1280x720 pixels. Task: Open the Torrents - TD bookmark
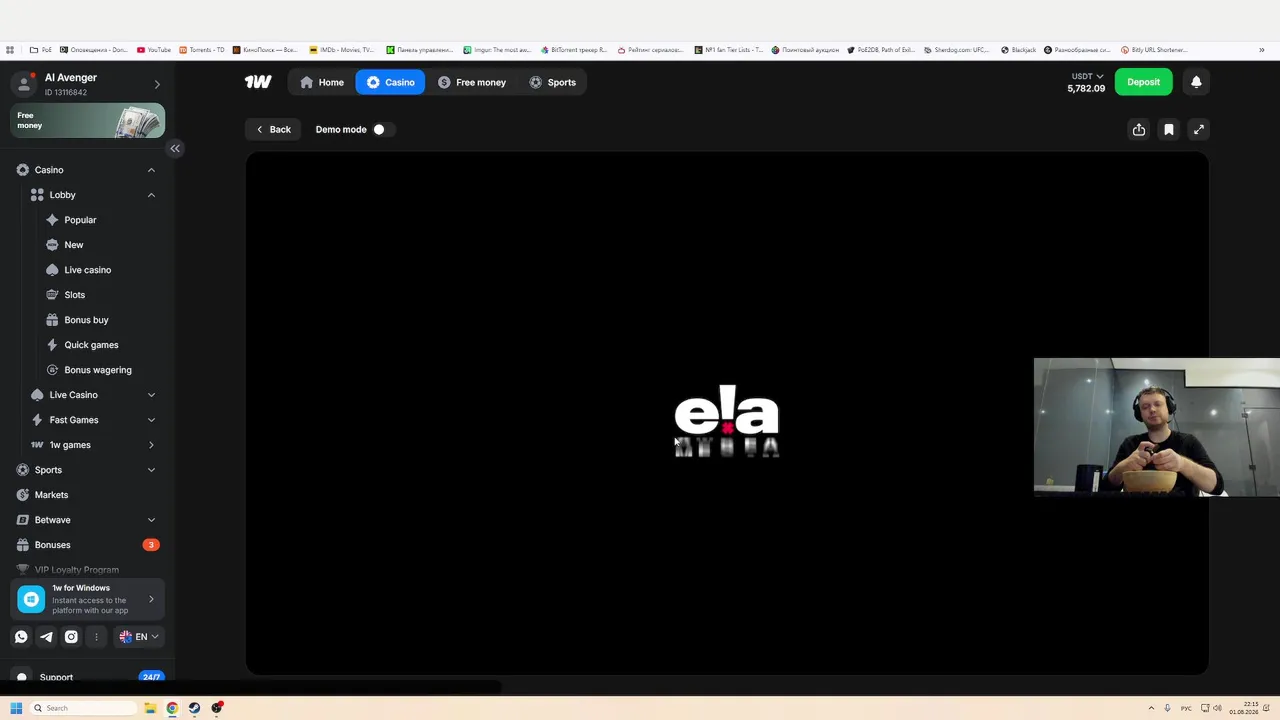(202, 50)
